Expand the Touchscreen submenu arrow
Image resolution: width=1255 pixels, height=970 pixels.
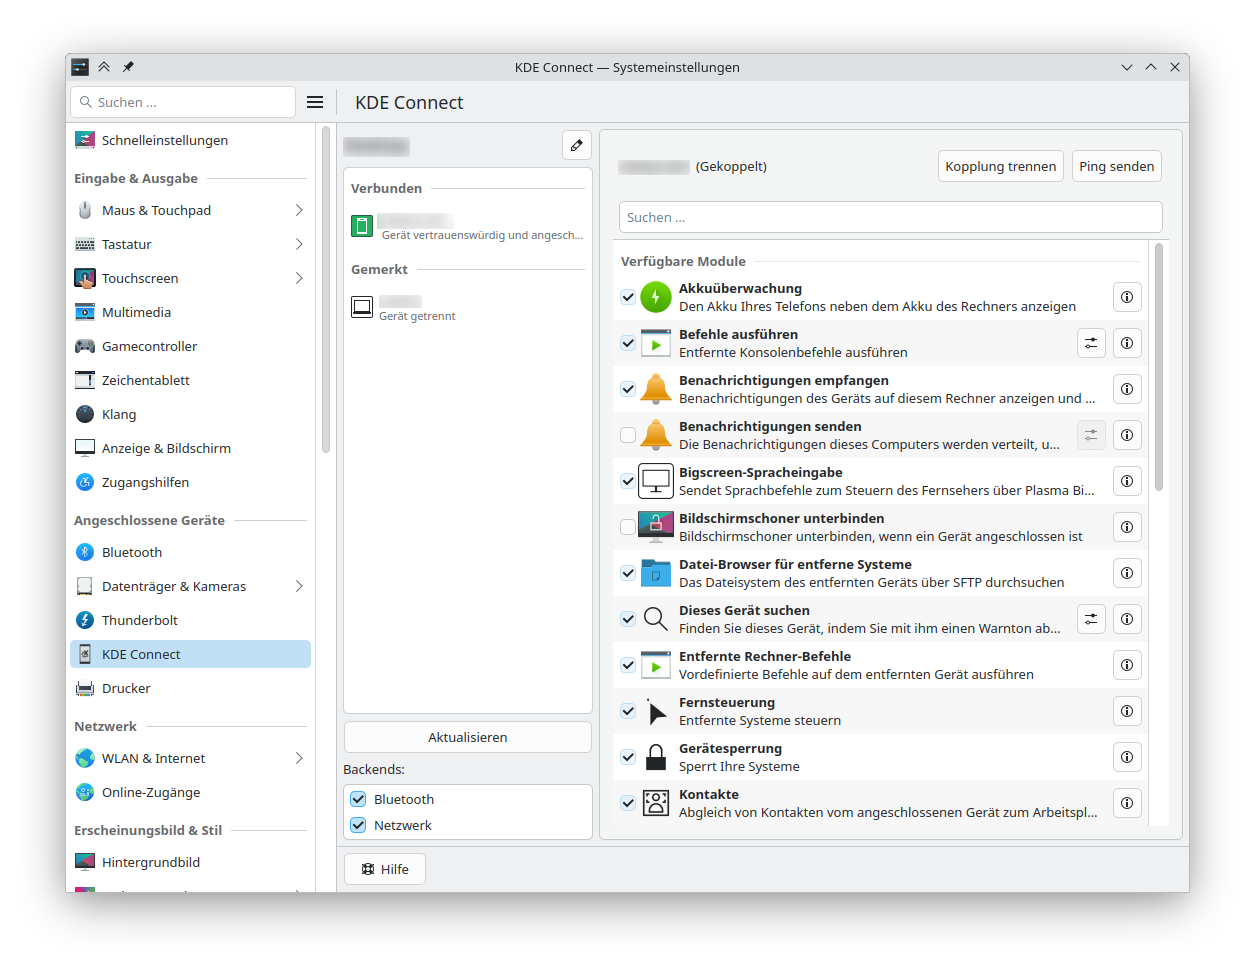click(299, 278)
